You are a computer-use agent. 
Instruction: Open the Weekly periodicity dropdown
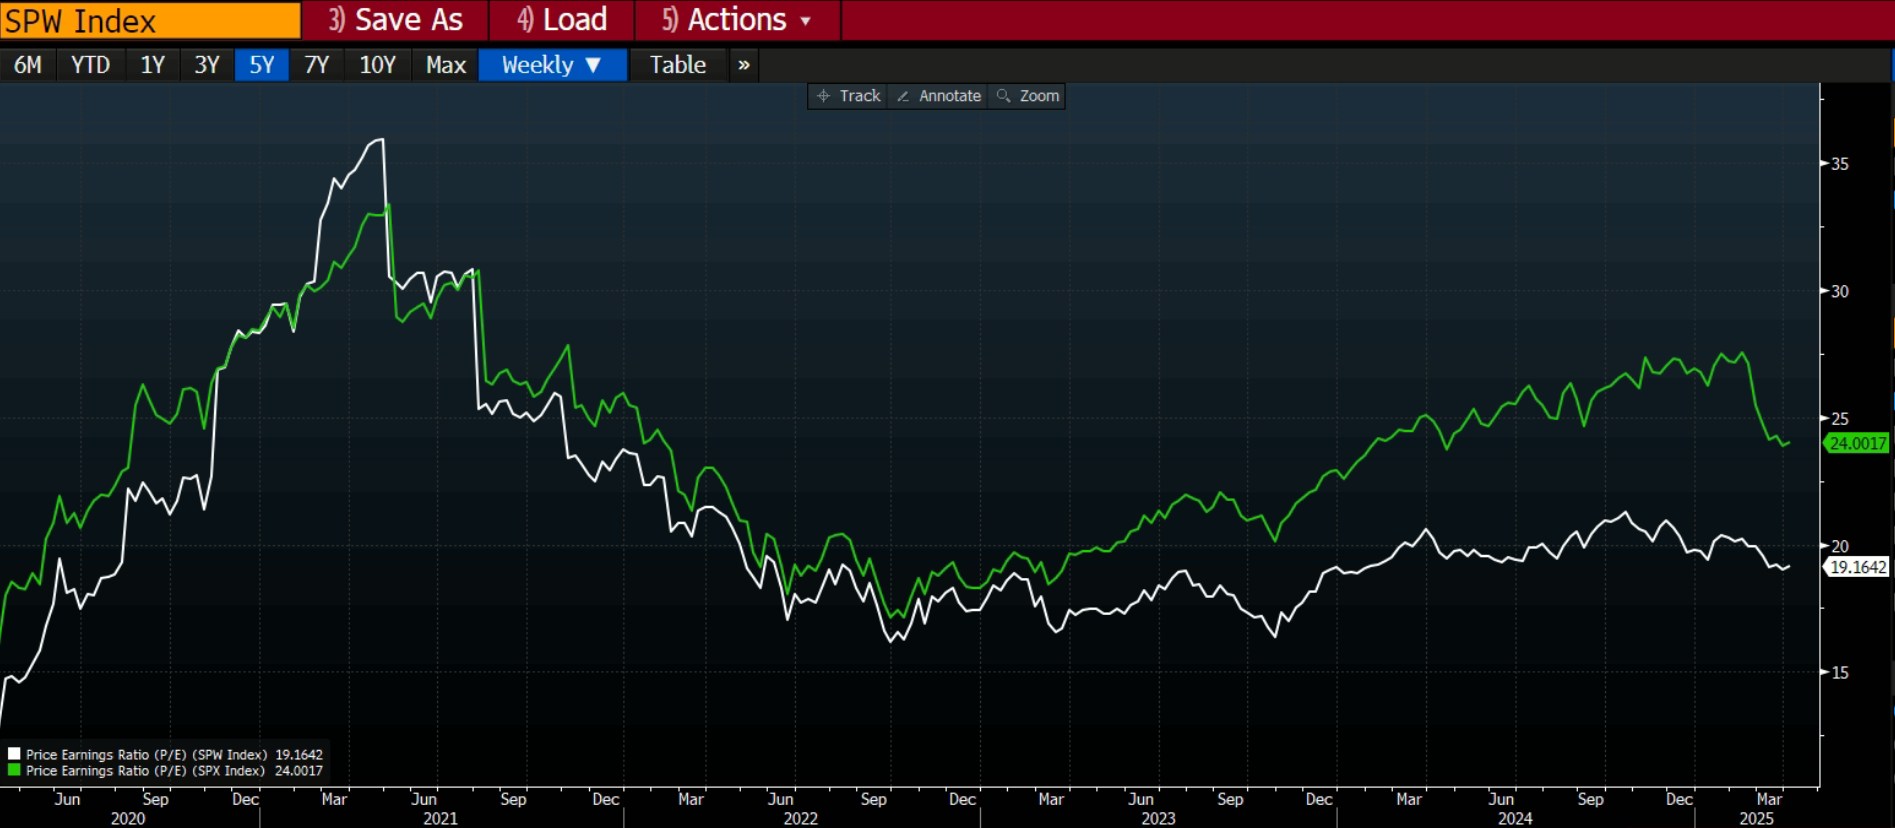[553, 65]
